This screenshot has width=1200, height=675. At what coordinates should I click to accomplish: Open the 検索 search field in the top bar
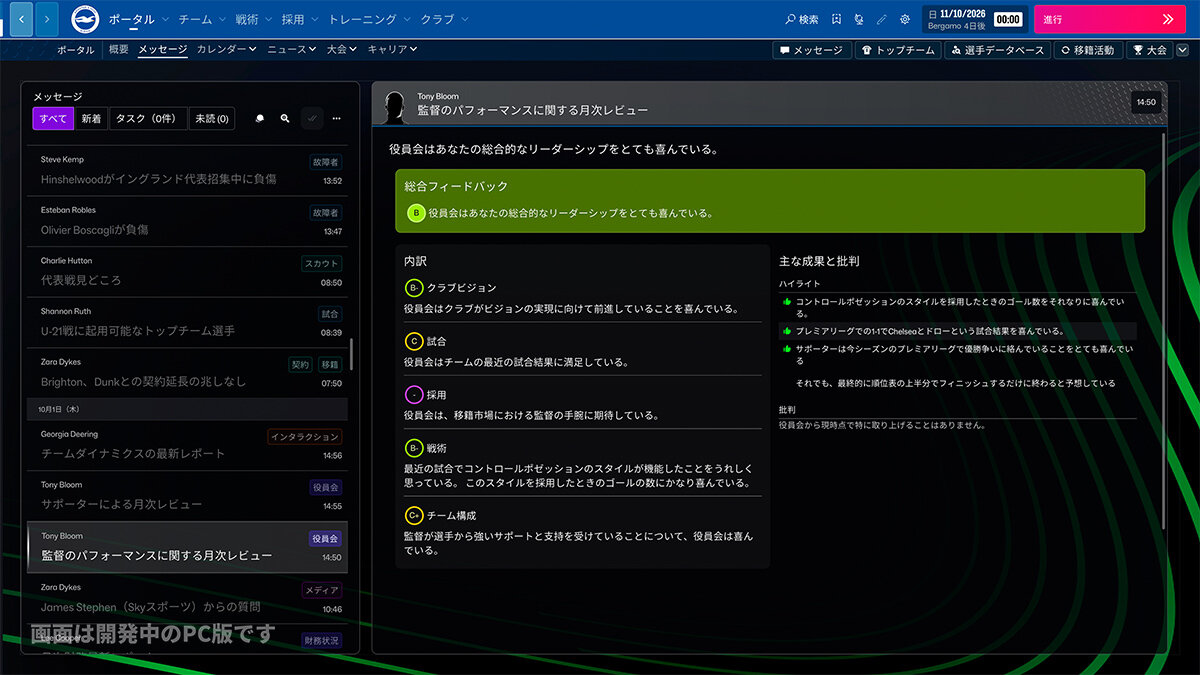pyautogui.click(x=802, y=19)
